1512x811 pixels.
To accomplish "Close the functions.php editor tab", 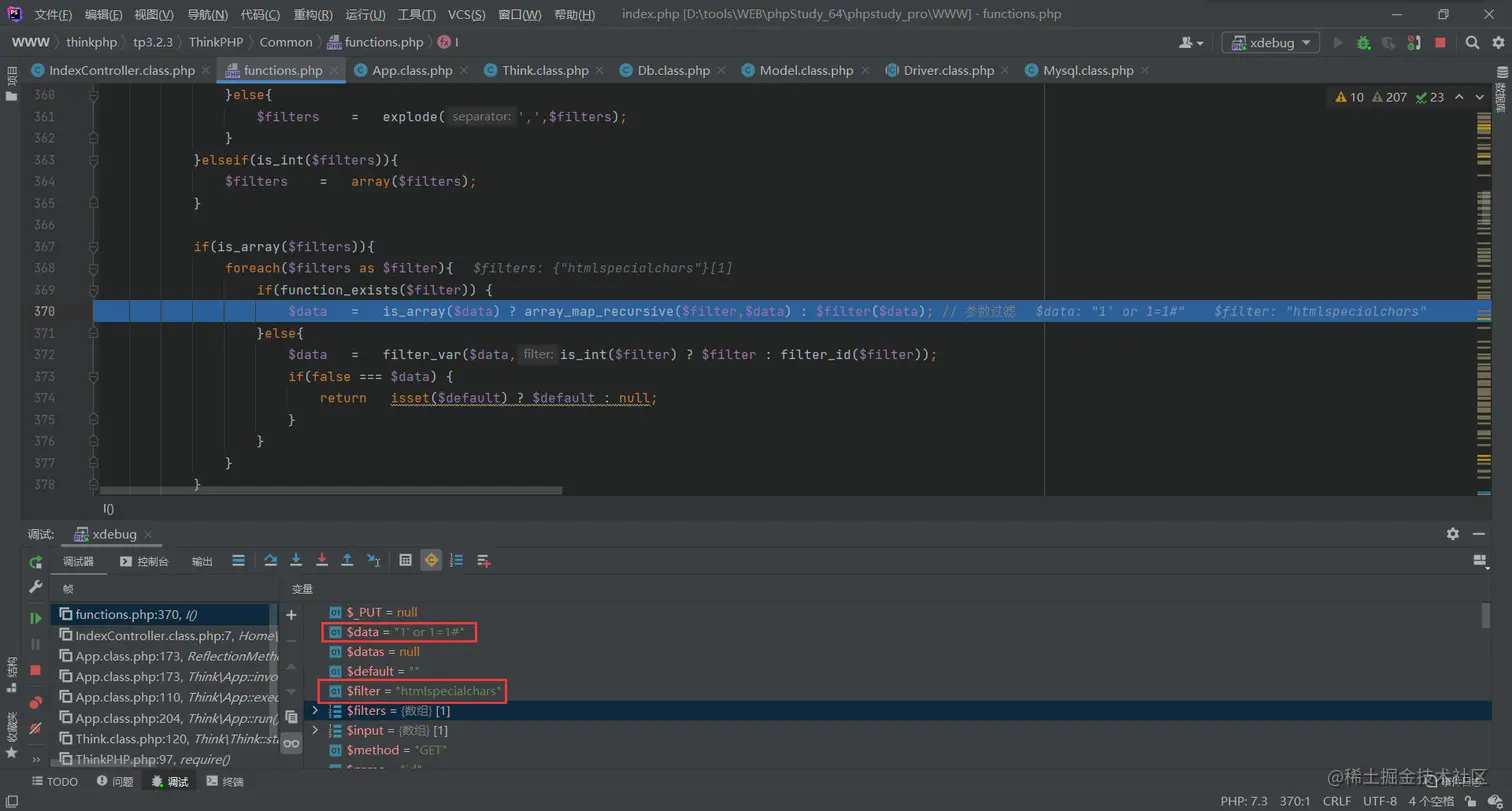I will click(335, 70).
